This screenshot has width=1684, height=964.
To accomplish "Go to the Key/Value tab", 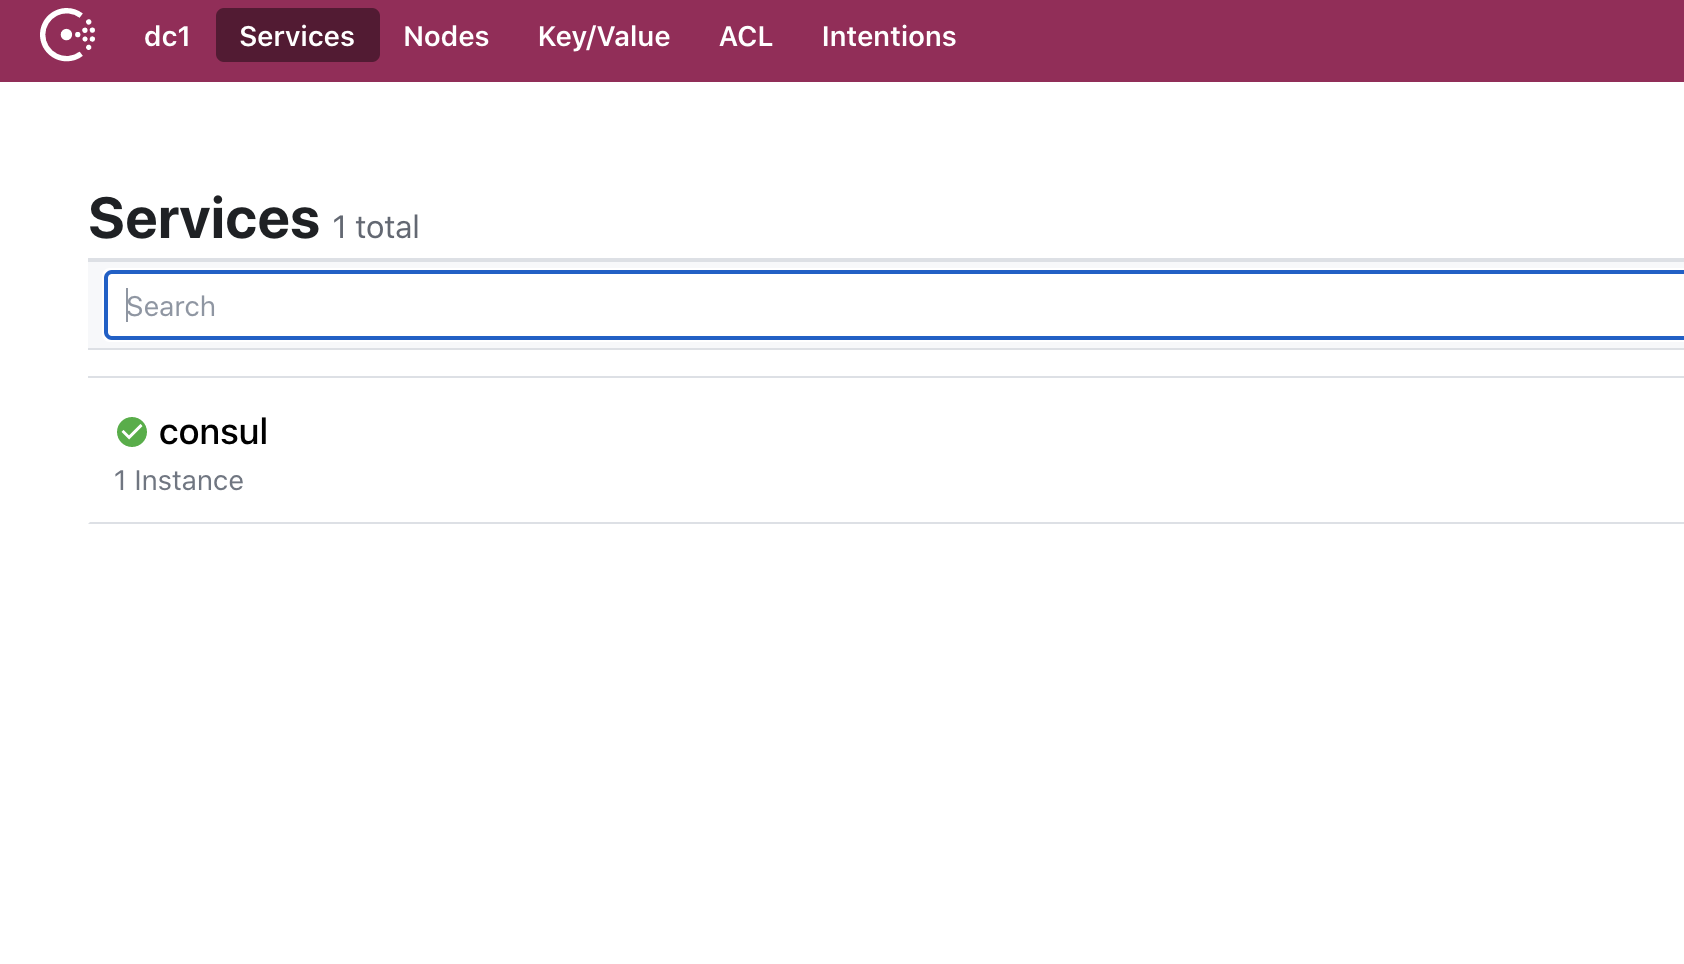I will (x=604, y=36).
